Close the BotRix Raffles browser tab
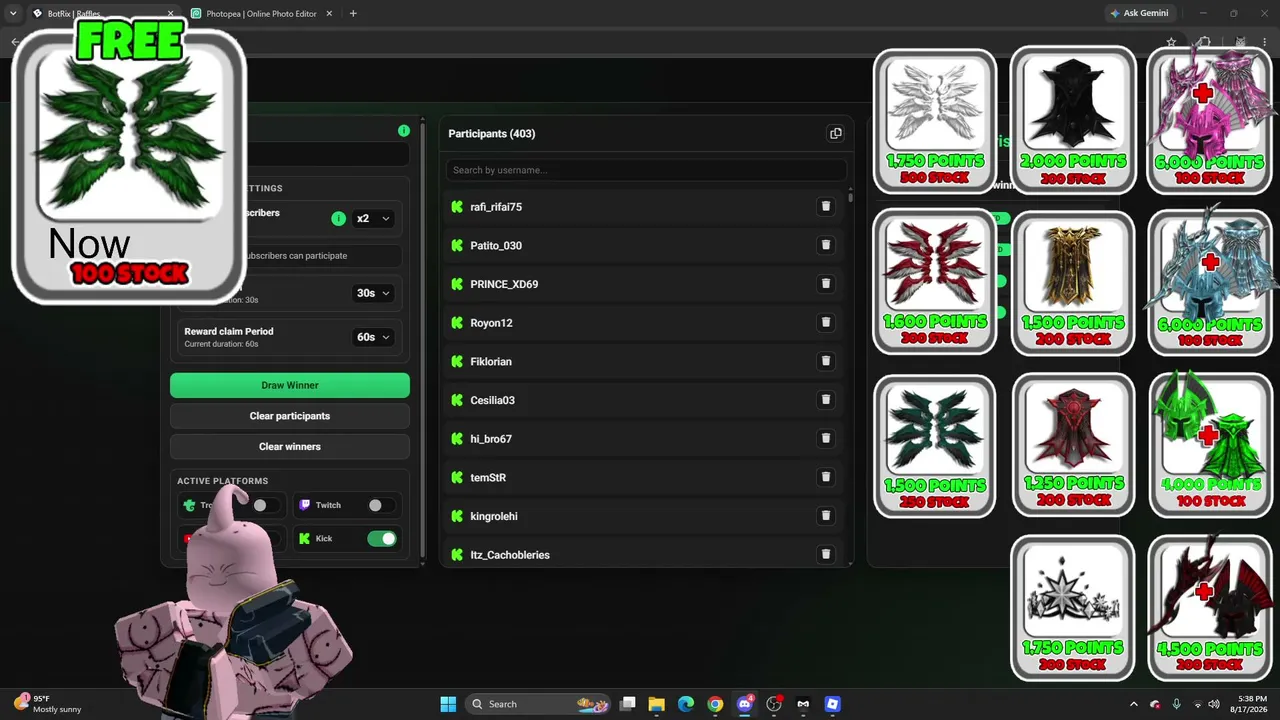The height and width of the screenshot is (720, 1280). (x=170, y=13)
